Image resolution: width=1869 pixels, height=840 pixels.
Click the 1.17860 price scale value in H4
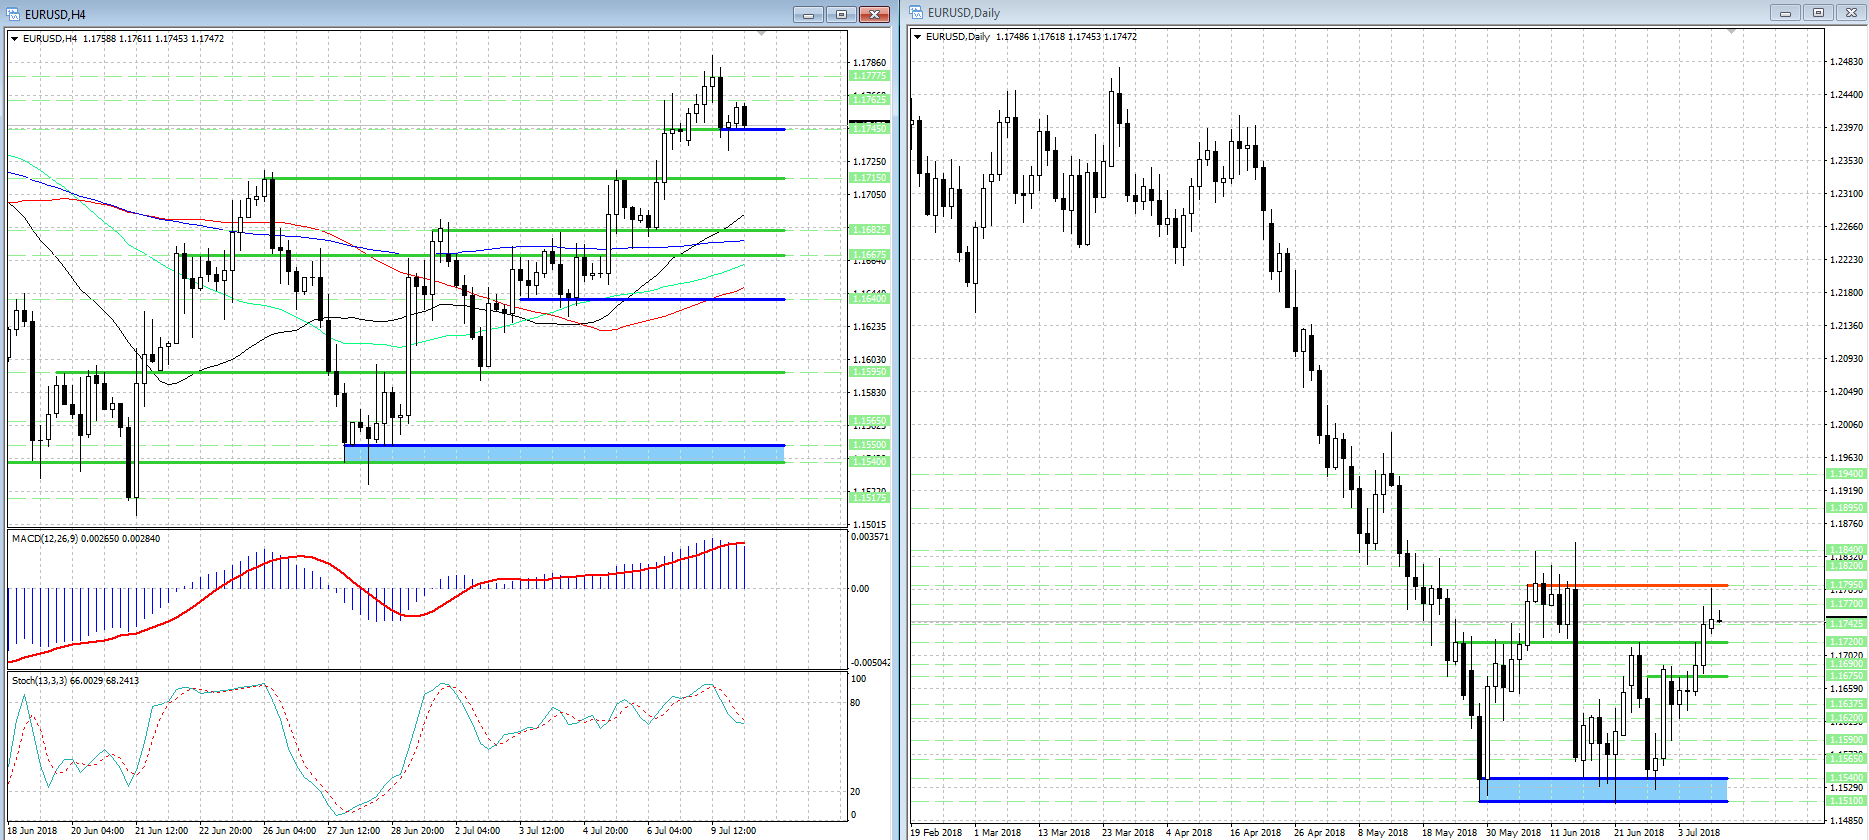point(869,63)
